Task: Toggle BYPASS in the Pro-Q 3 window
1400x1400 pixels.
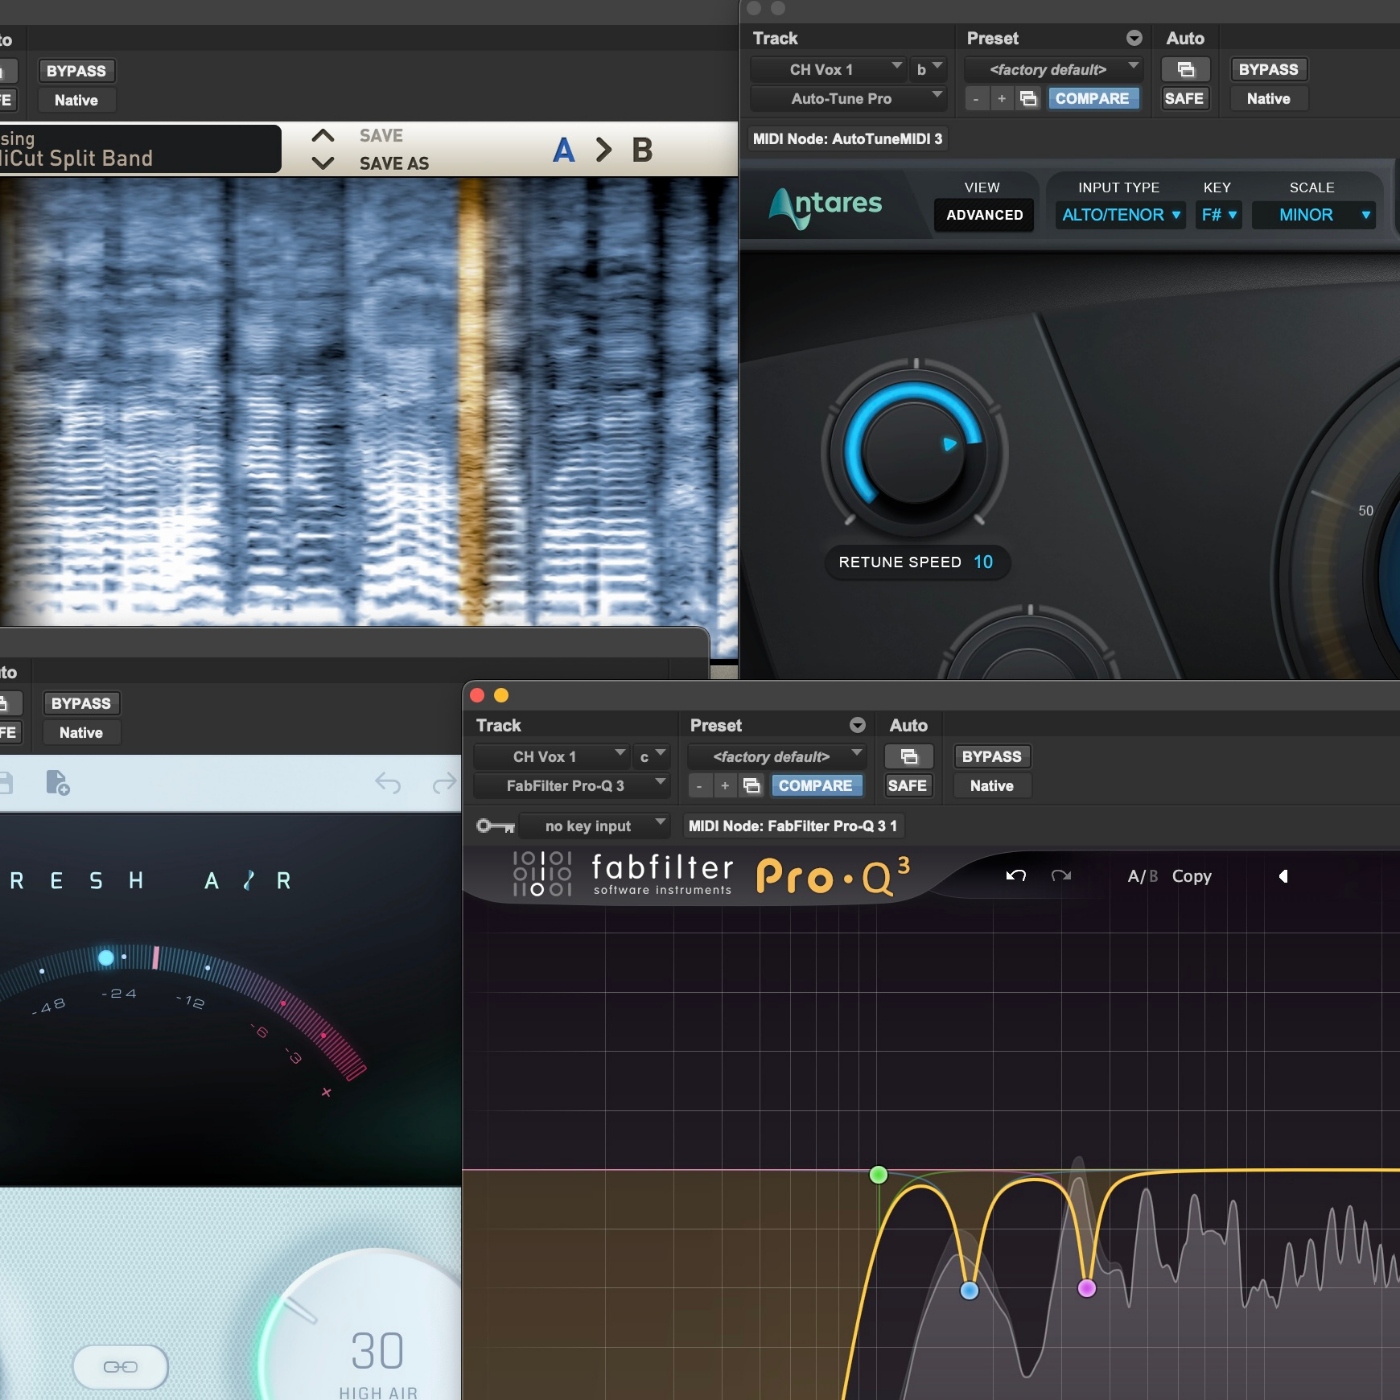Action: [x=992, y=757]
